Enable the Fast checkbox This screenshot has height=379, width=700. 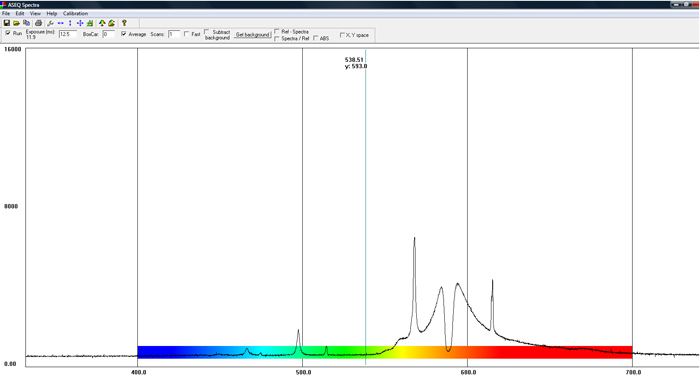click(x=187, y=34)
